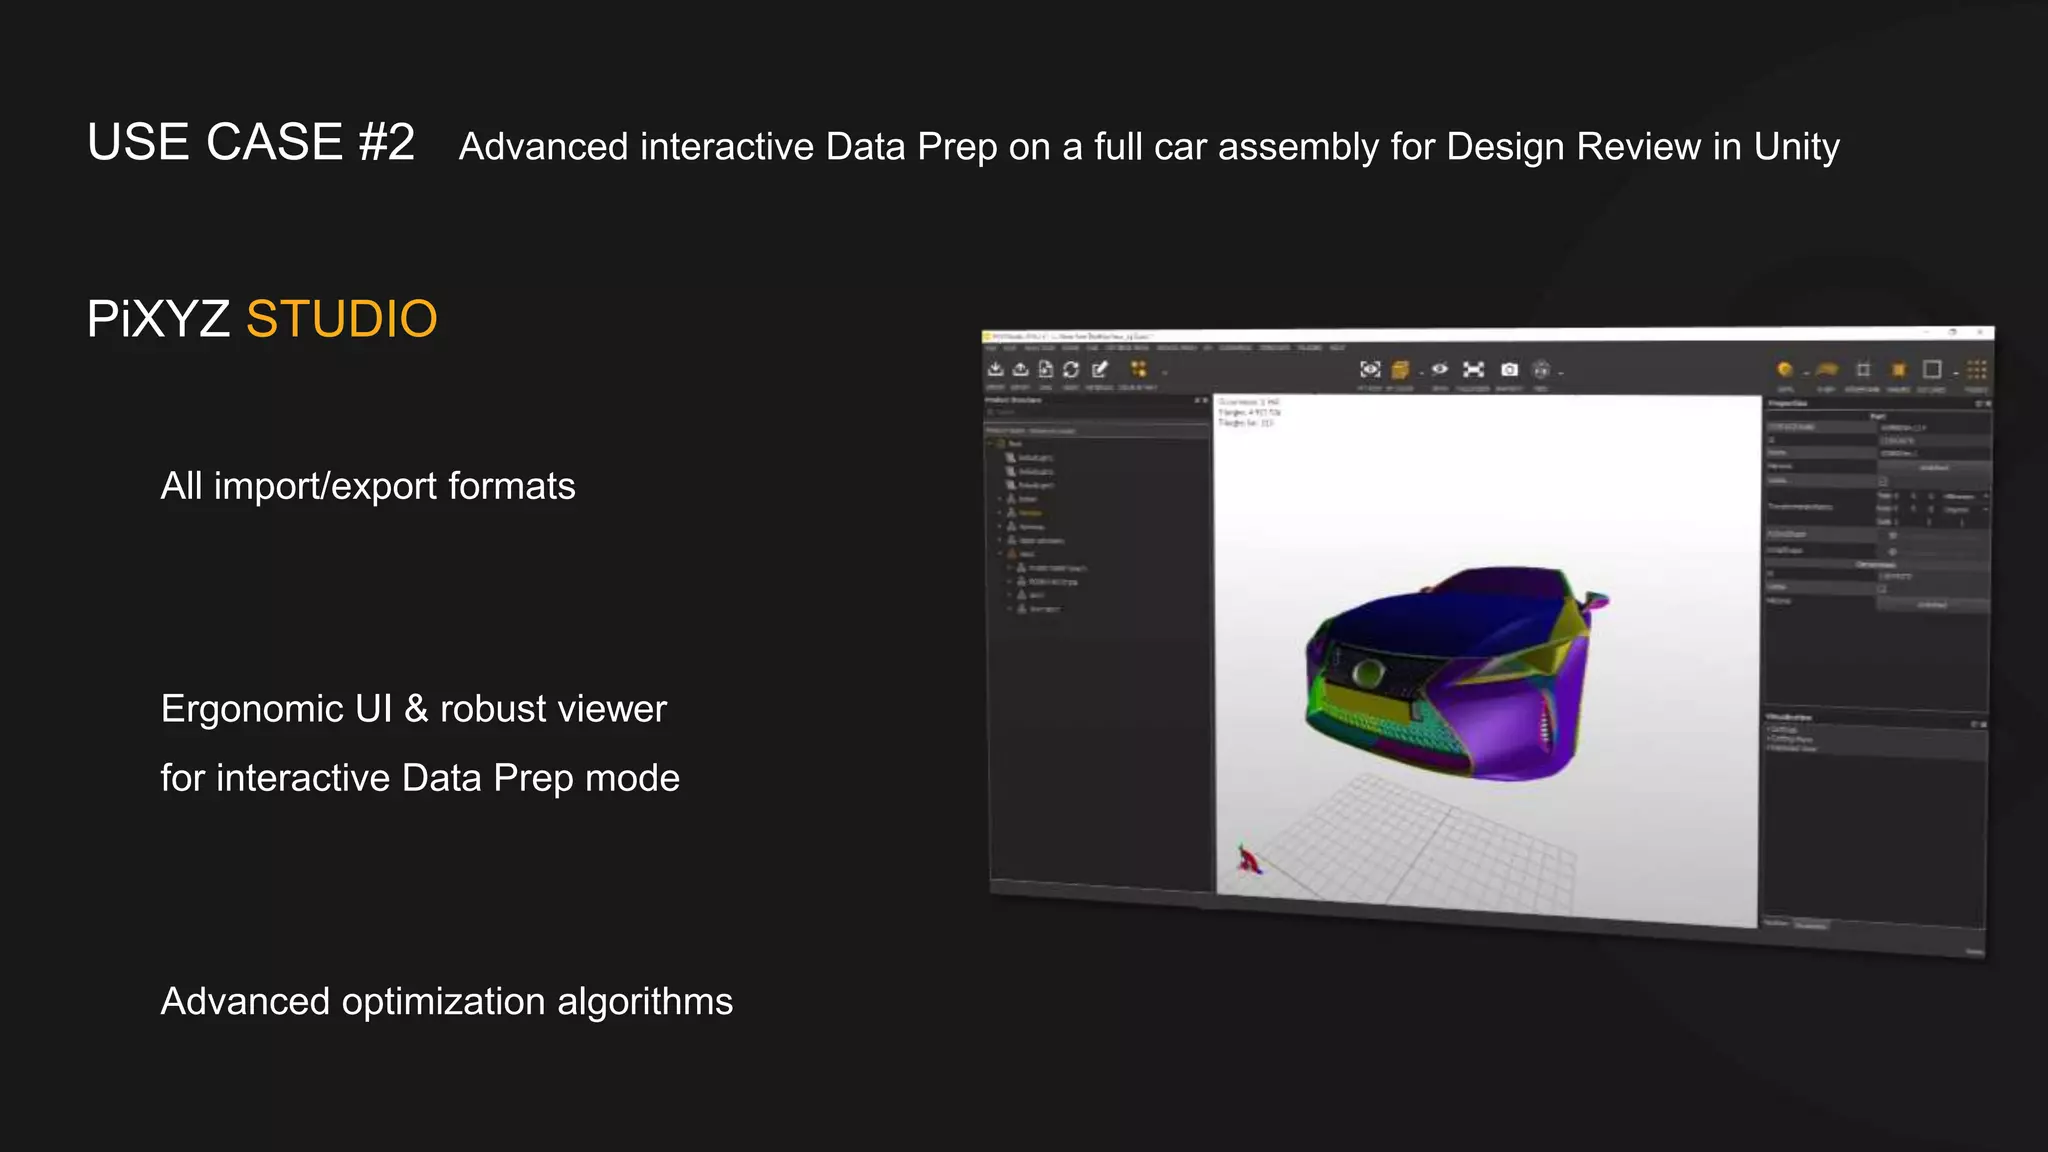
Task: Close the Properties panel
Action: click(1988, 403)
